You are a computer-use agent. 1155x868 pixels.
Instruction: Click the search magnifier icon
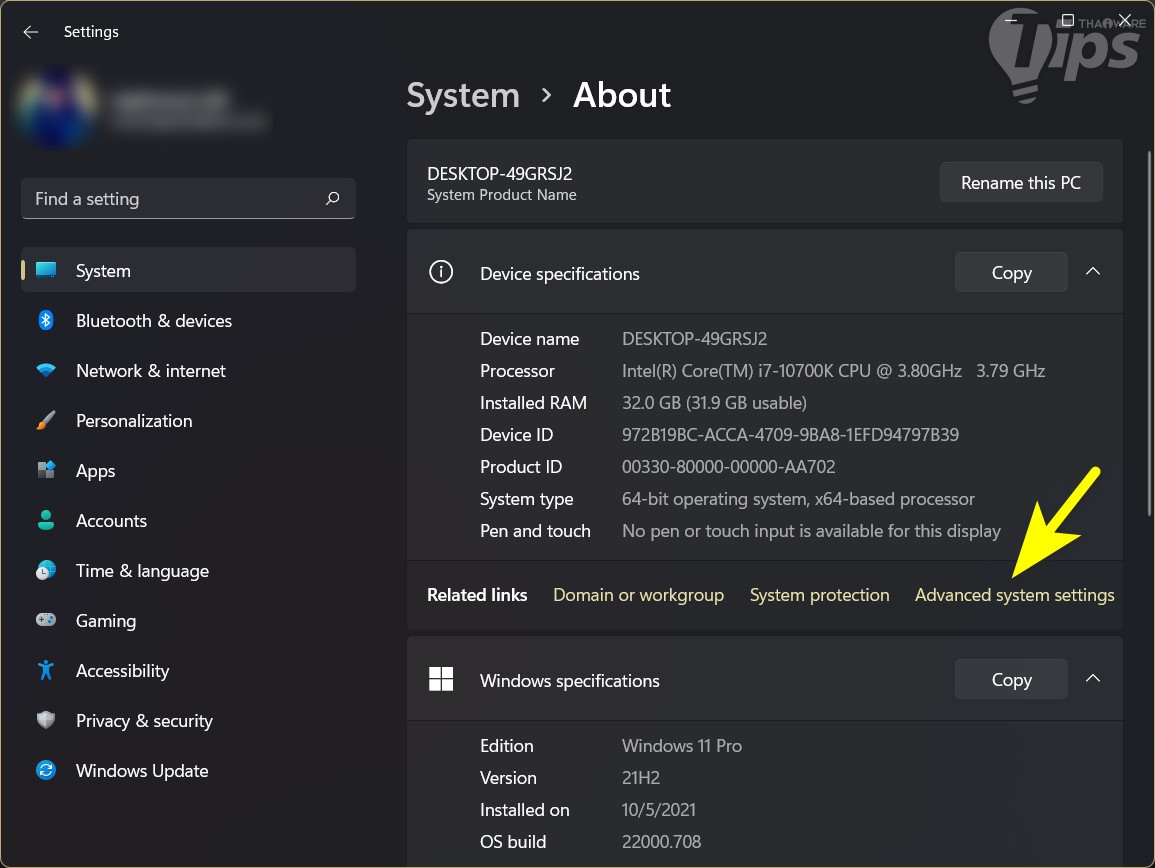(333, 199)
